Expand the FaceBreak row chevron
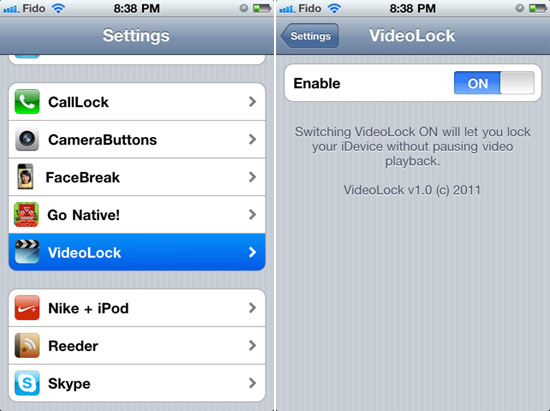The image size is (550, 411). (x=252, y=177)
